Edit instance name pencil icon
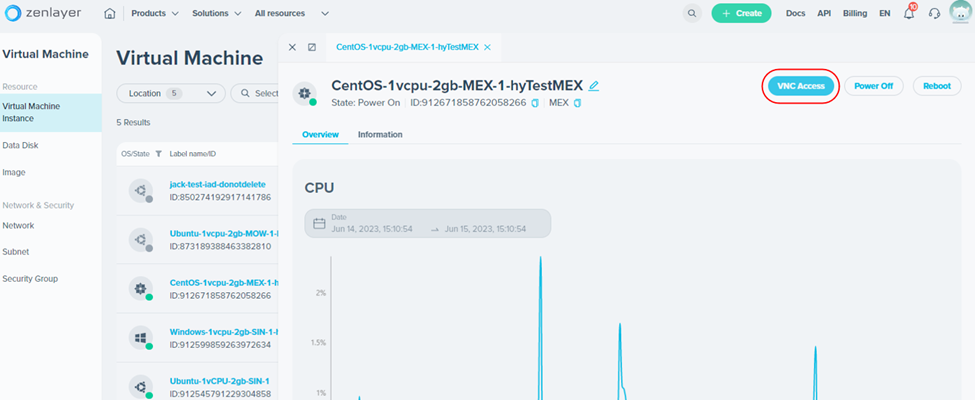This screenshot has height=400, width=975. coord(594,86)
